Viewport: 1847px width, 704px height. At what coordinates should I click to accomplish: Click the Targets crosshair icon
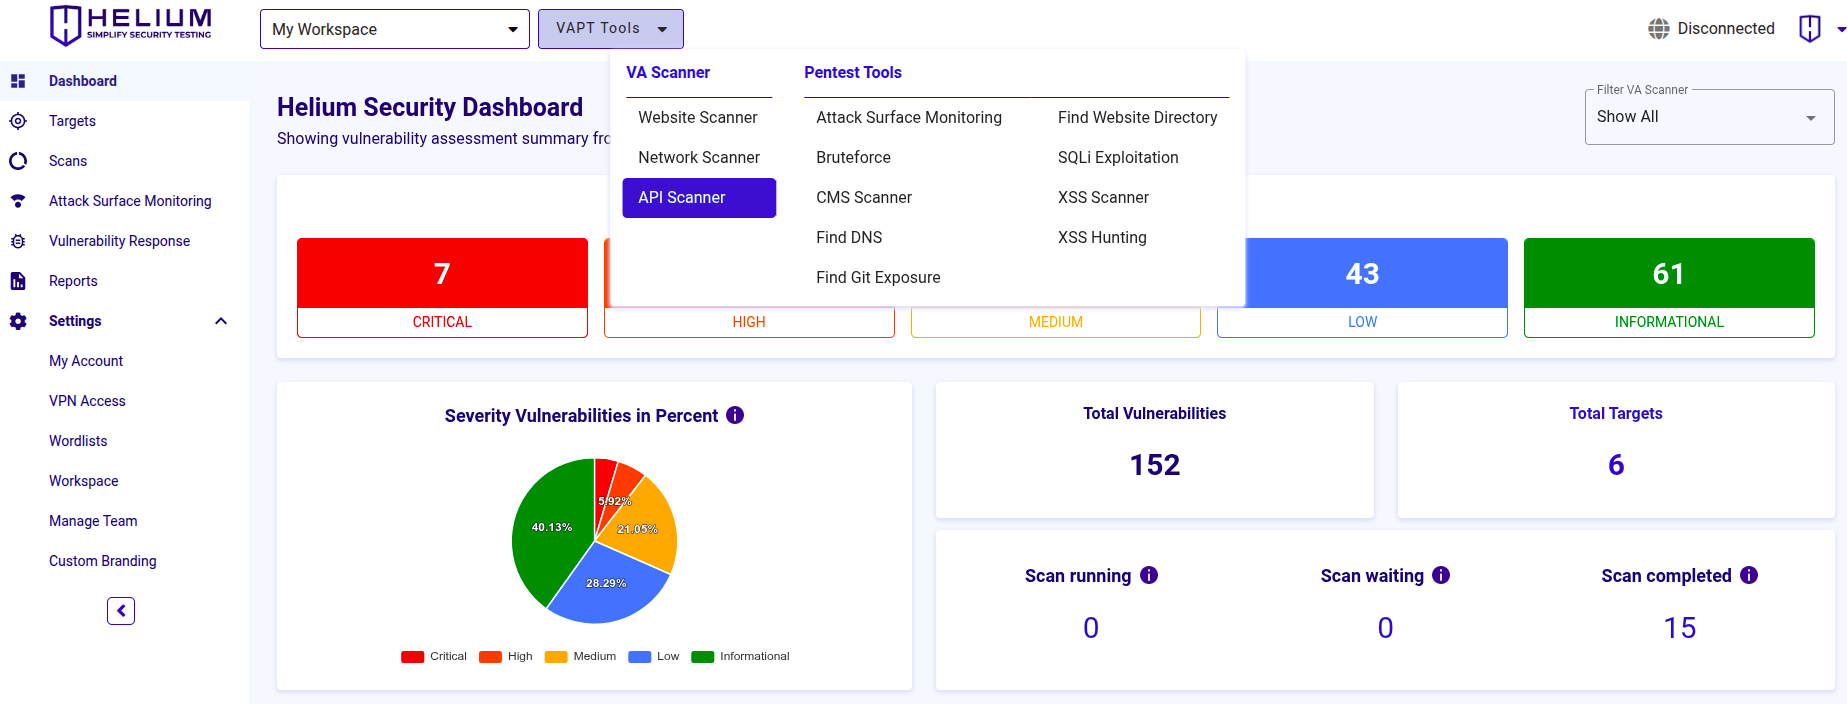coord(18,121)
